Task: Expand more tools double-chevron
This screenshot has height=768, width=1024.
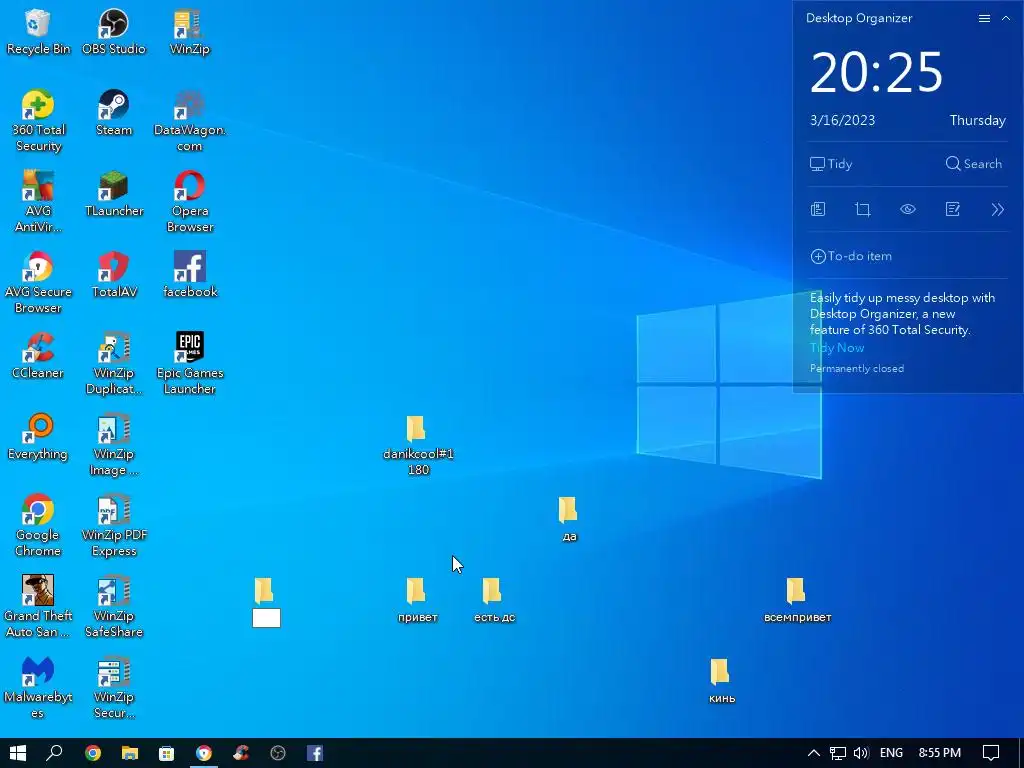Action: point(997,210)
